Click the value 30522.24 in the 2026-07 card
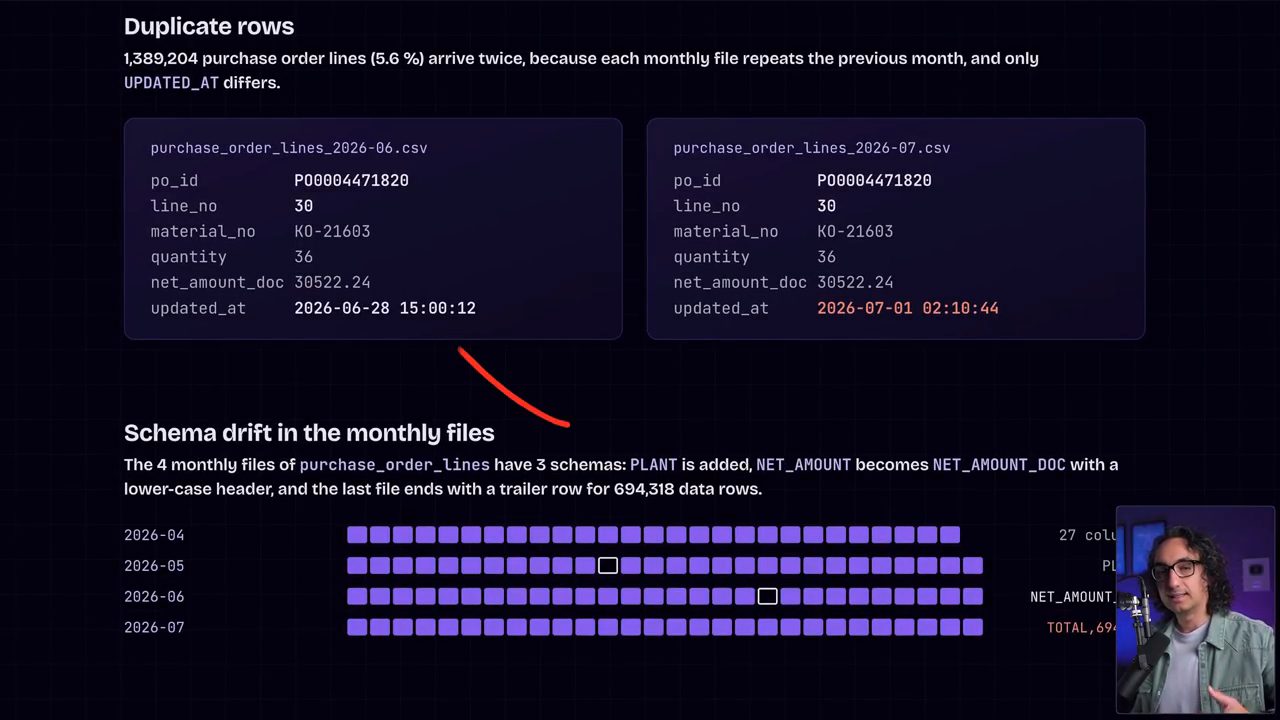1280x720 pixels. point(855,282)
